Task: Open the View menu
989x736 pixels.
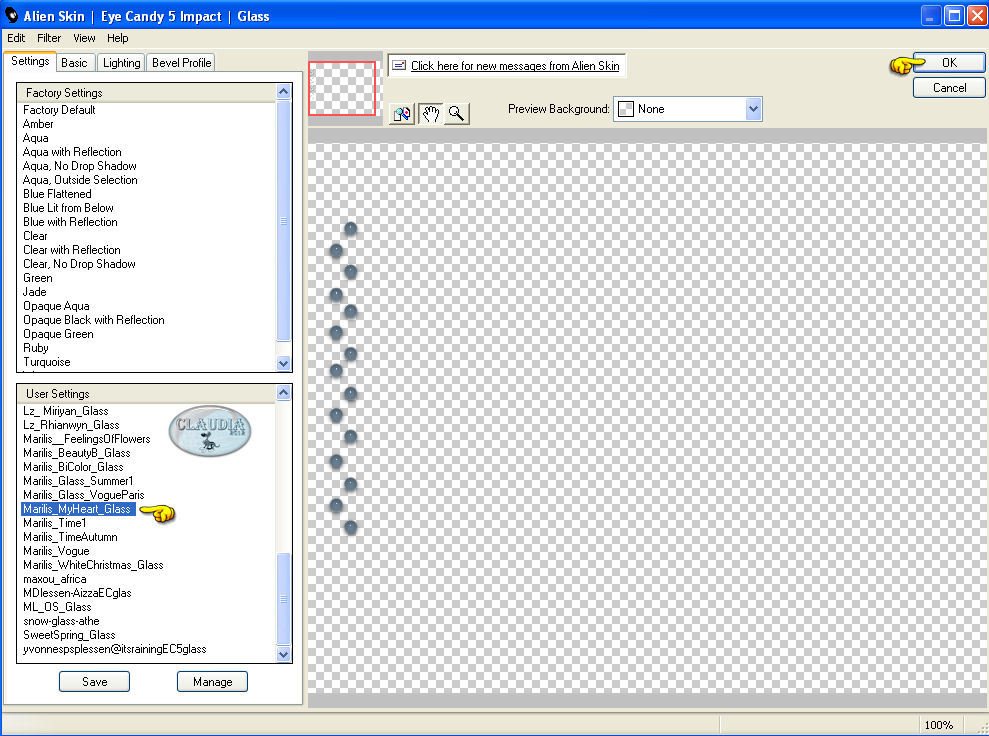Action: (x=84, y=38)
